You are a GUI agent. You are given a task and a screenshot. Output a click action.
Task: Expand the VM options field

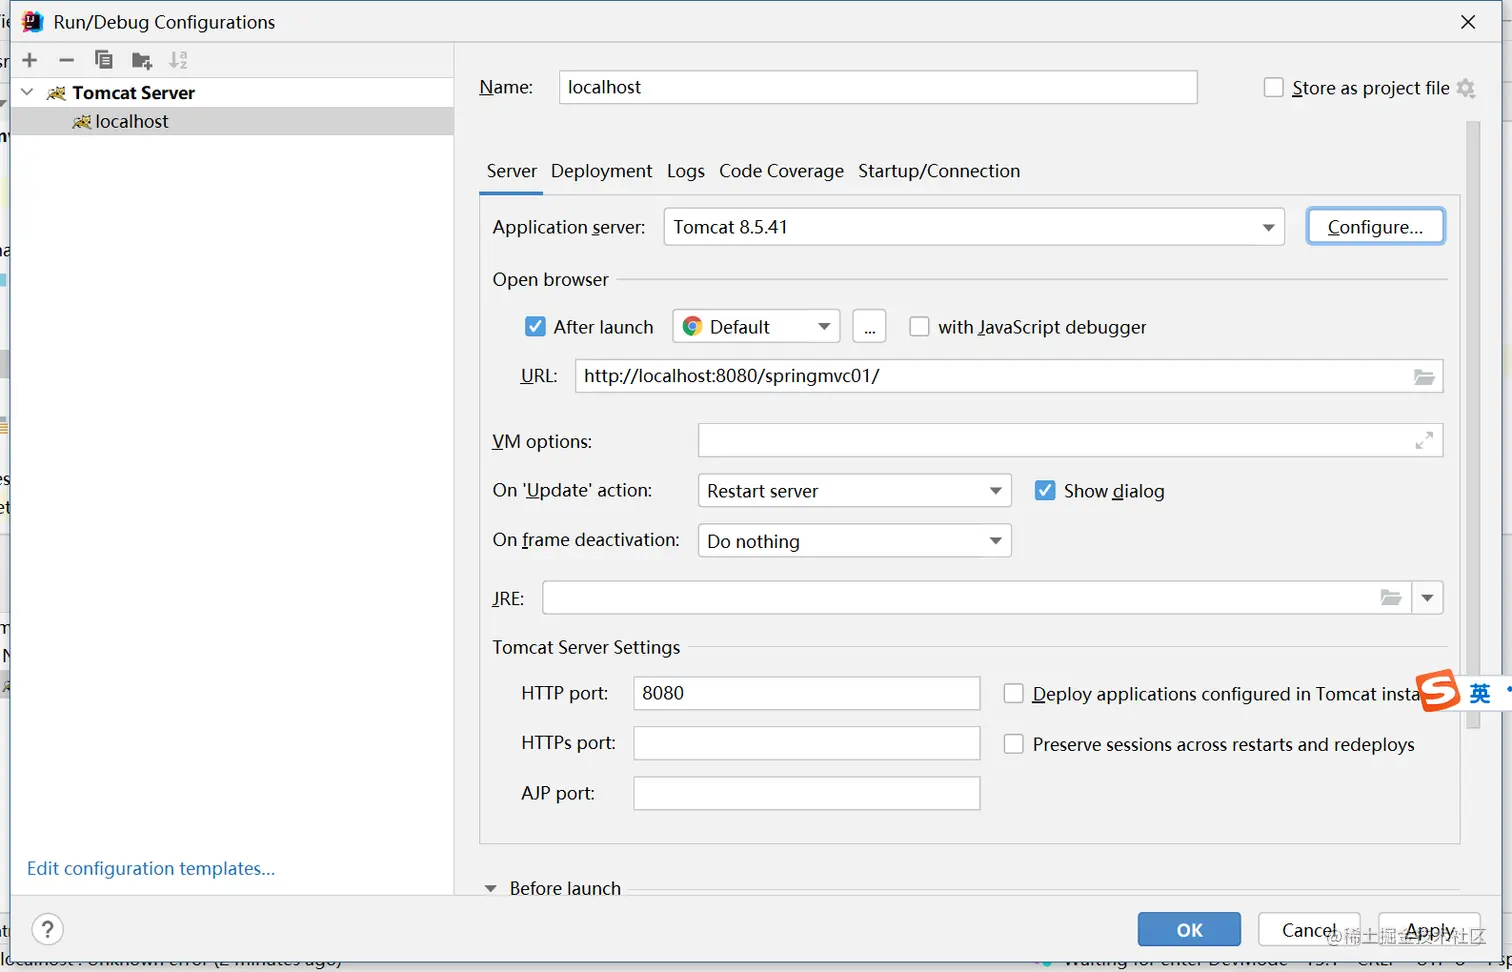pos(1424,440)
